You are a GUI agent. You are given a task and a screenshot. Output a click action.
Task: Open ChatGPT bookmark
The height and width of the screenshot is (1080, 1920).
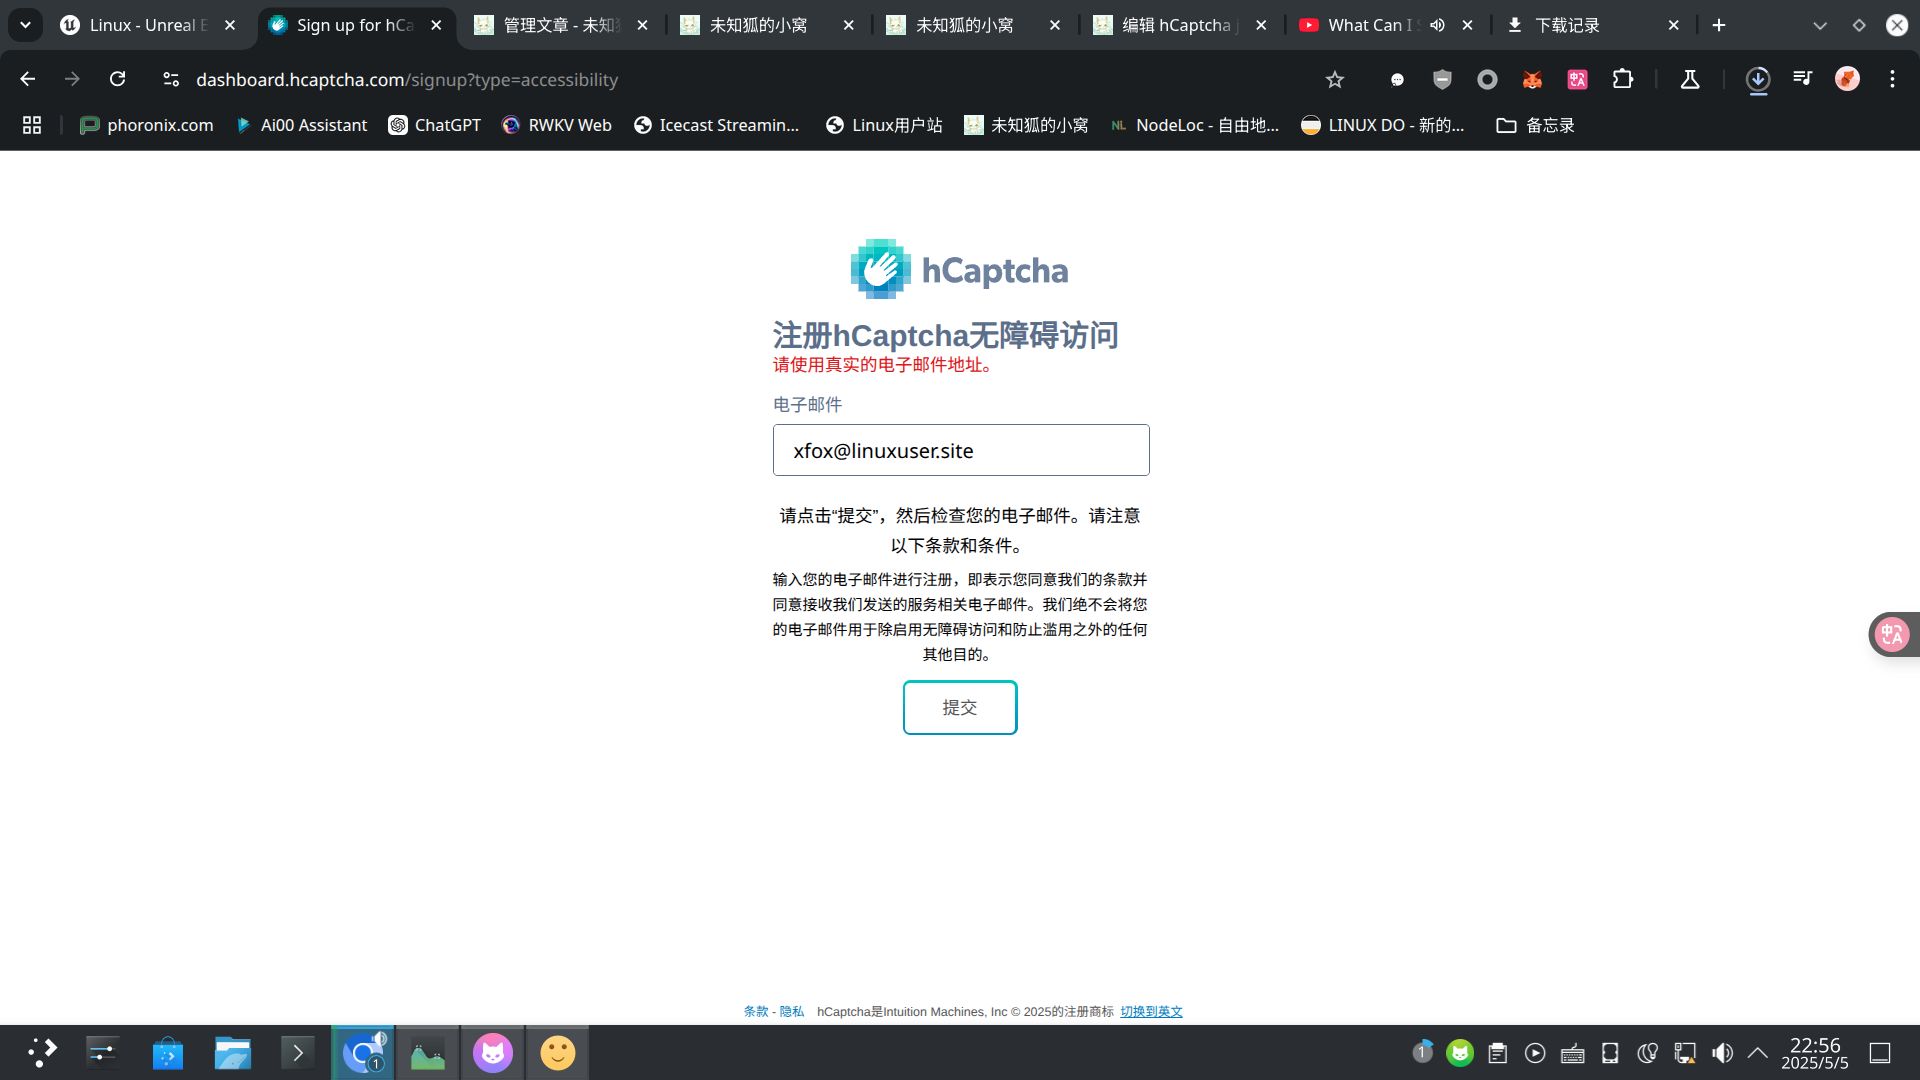435,125
